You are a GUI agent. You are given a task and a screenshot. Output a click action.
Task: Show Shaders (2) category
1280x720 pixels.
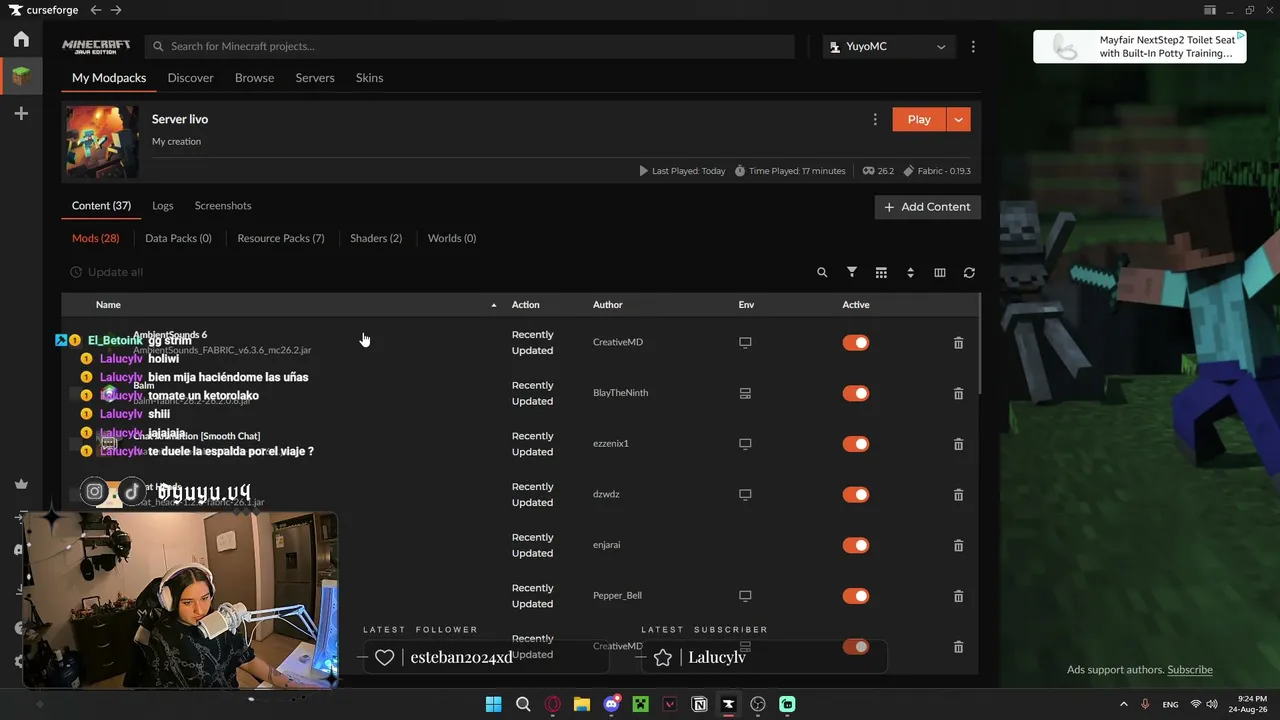(x=376, y=238)
